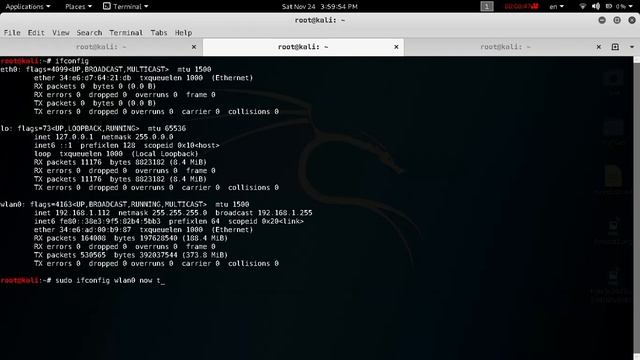
Task: Click wlan0 RX packets 164008 line
Action: click(x=131, y=238)
